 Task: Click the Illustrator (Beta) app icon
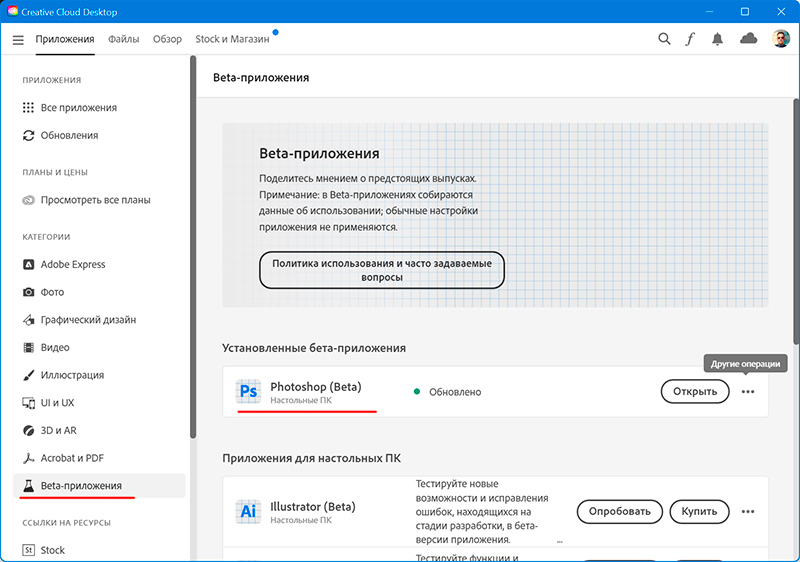click(x=247, y=511)
